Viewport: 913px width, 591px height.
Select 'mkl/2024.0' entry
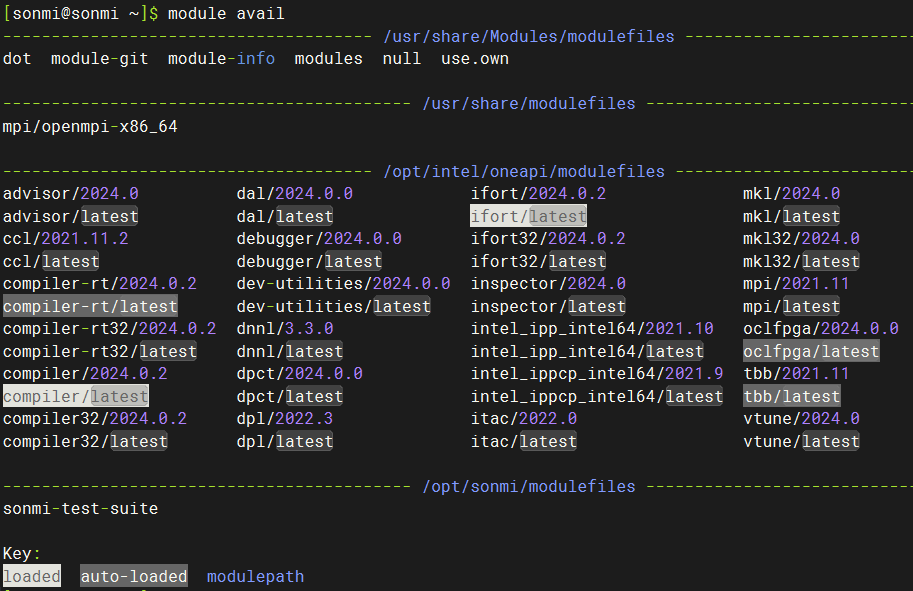[x=791, y=193]
